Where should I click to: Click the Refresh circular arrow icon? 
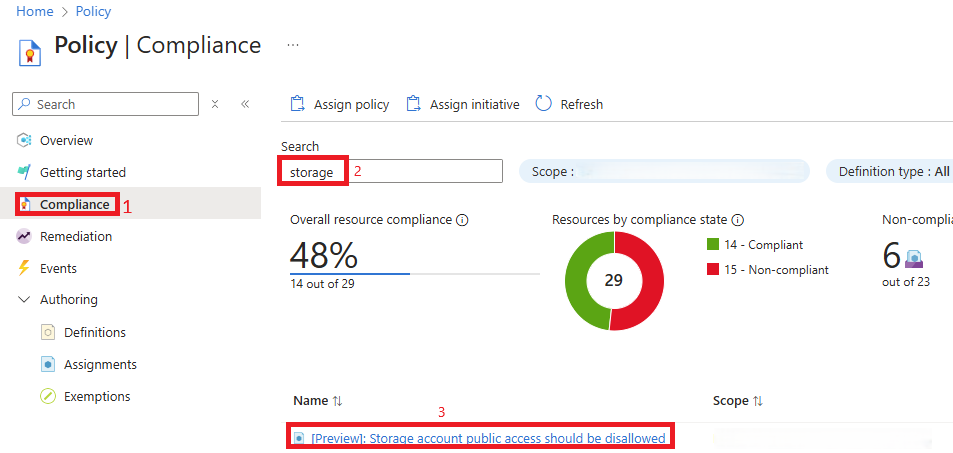(543, 103)
